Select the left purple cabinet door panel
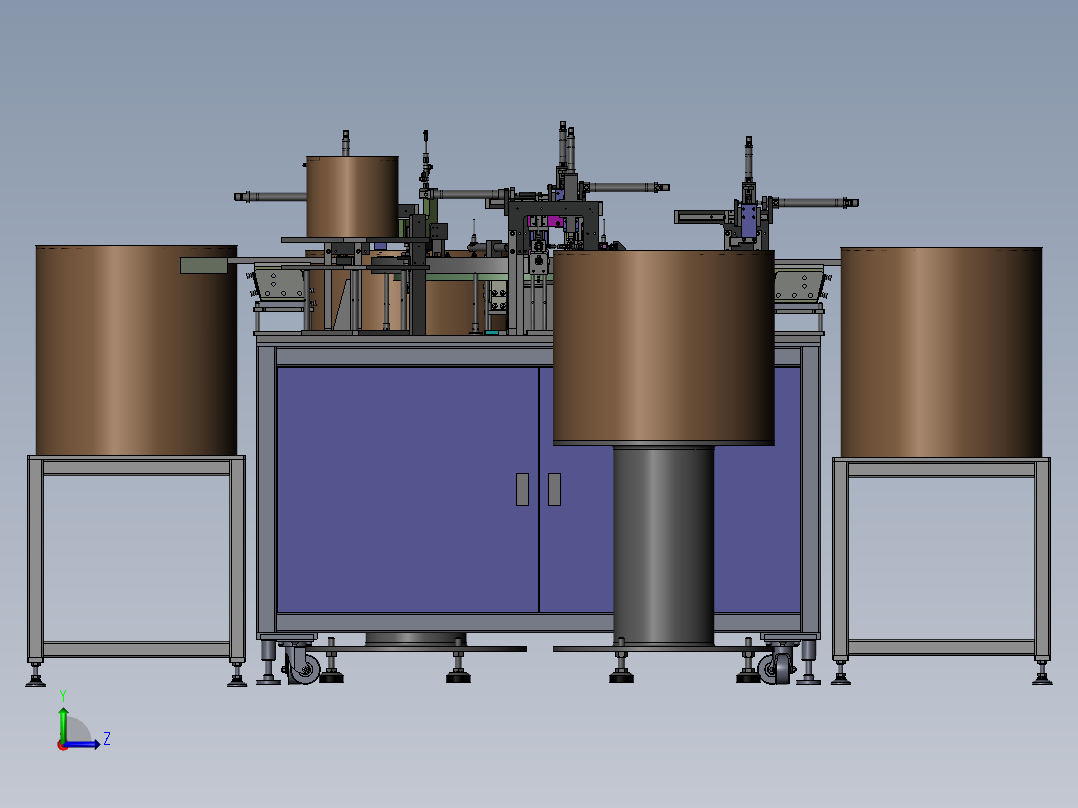This screenshot has width=1078, height=808. (408, 489)
